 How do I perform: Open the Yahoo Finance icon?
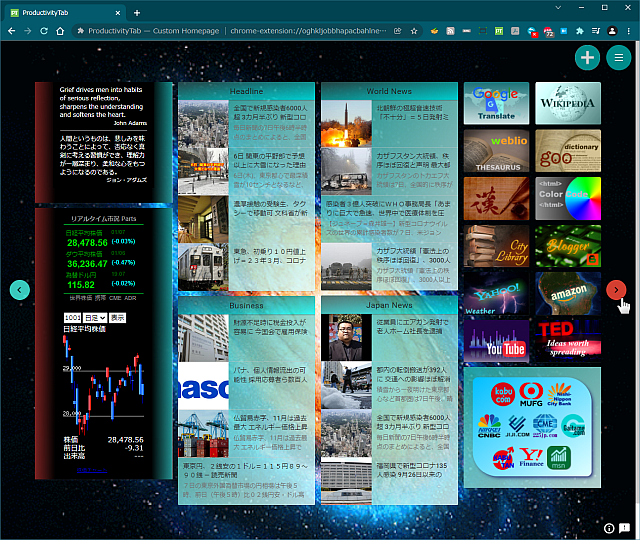pos(531,458)
